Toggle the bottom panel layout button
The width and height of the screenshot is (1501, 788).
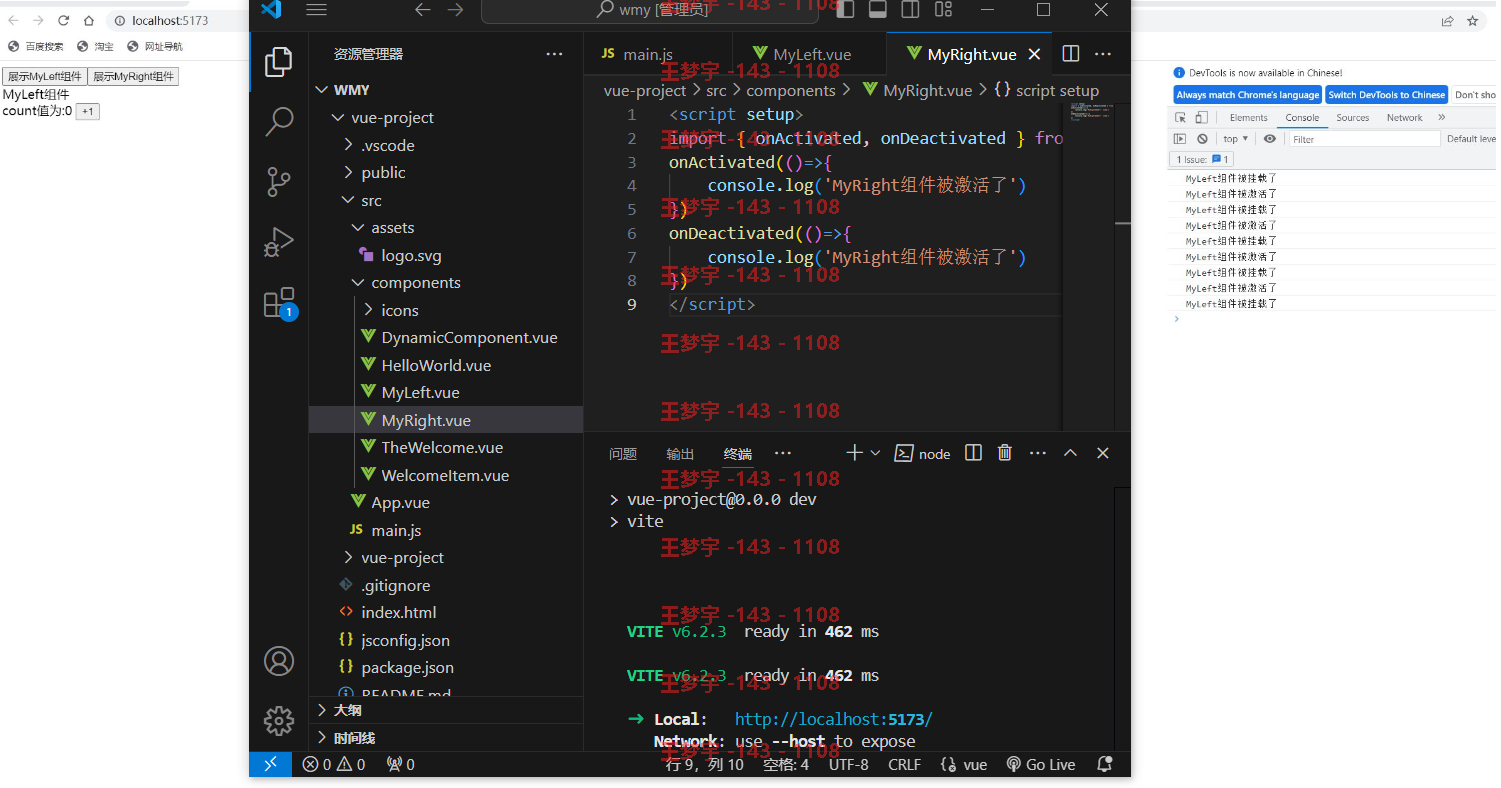tap(878, 10)
